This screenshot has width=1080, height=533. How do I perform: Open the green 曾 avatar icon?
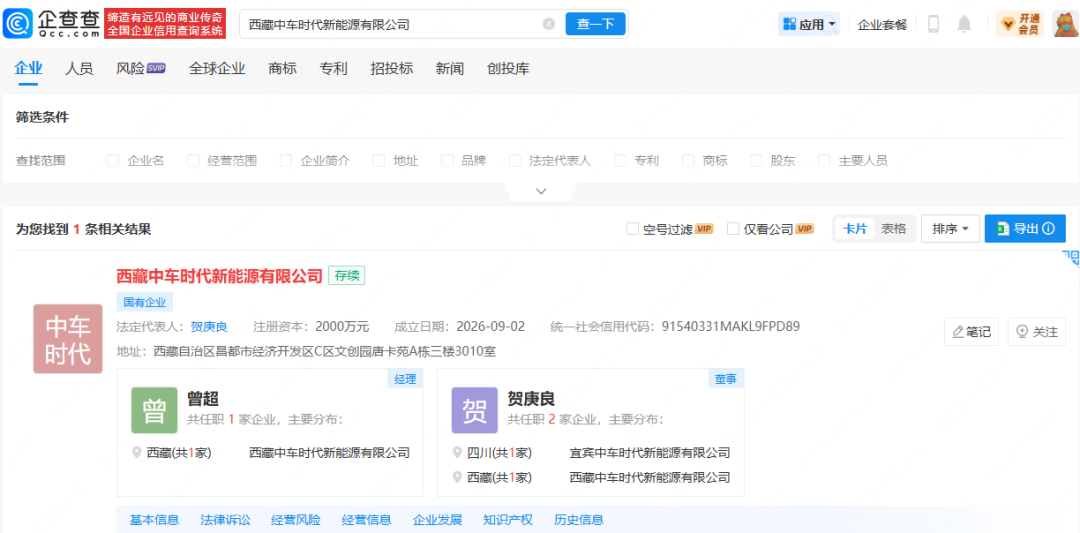point(154,410)
